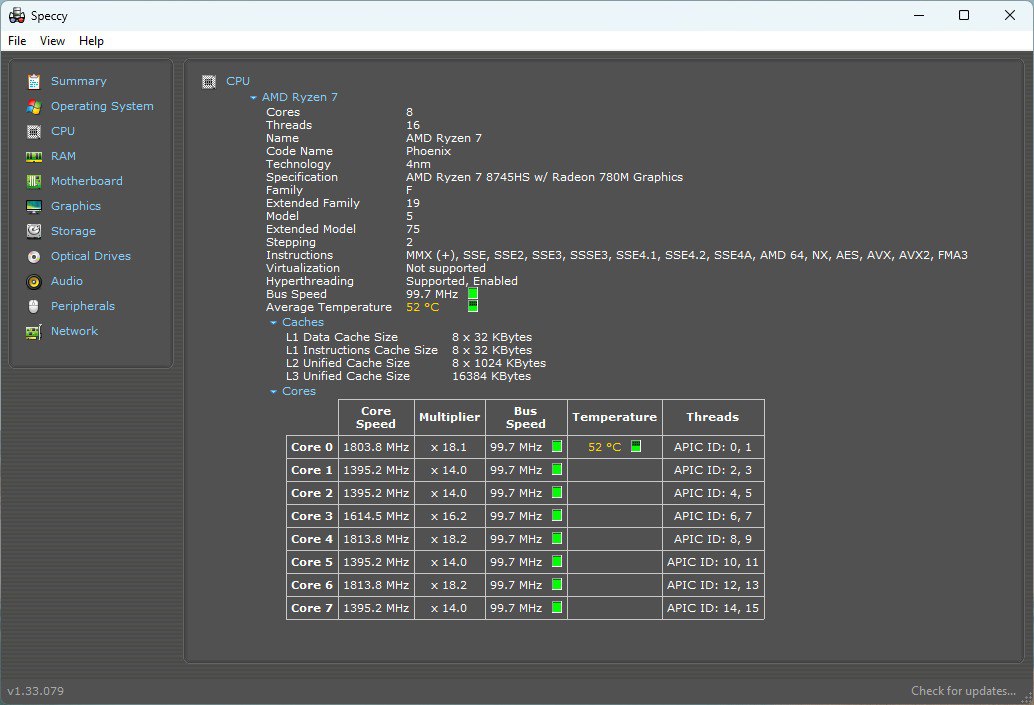The width and height of the screenshot is (1034, 705).
Task: Click the Average Temperature green indicator
Action: pyautogui.click(x=473, y=307)
